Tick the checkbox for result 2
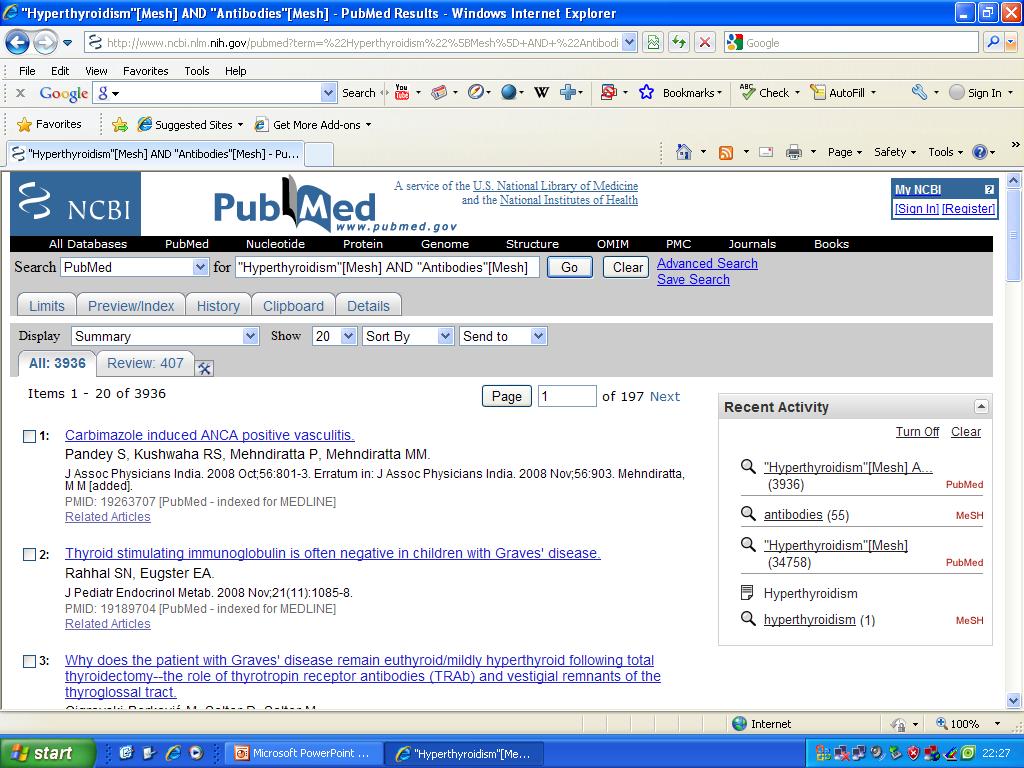Screen dimensions: 1024x768 coord(29,554)
